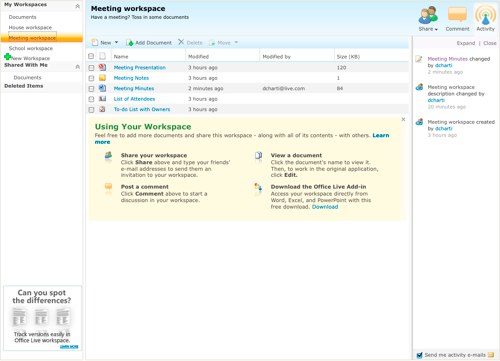Click the View a document tip icon

click(x=258, y=155)
